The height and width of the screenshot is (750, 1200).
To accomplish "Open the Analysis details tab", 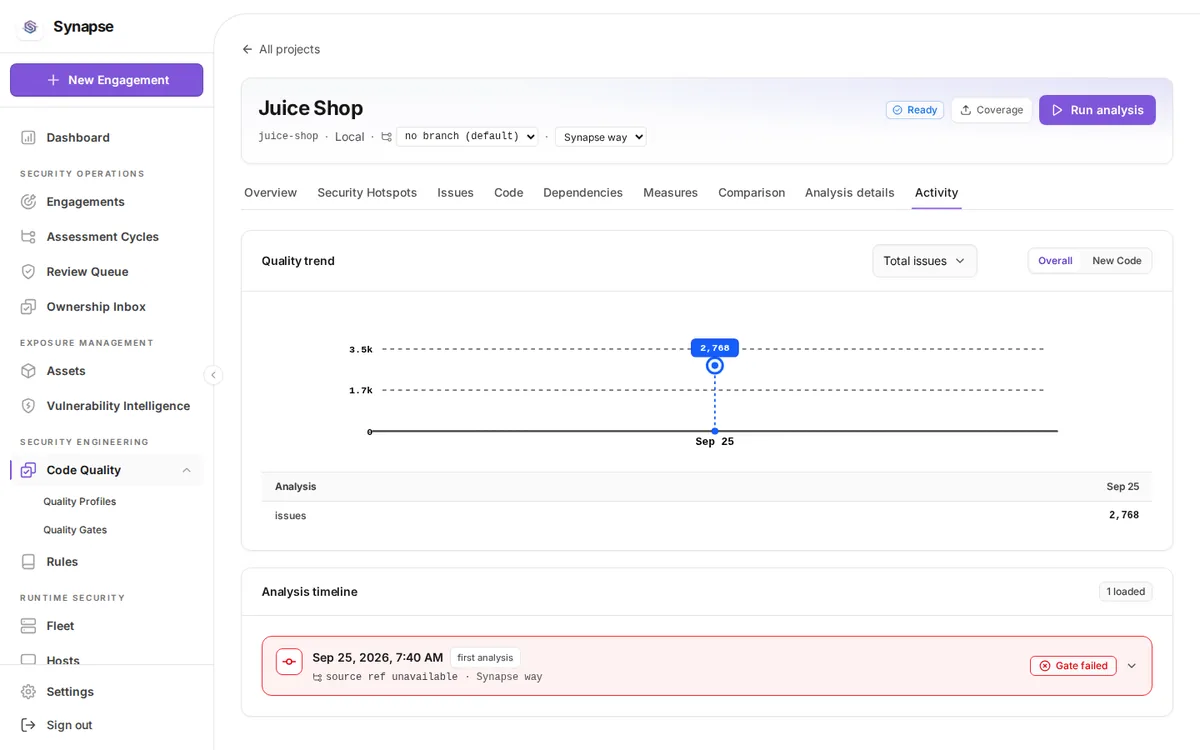I will pyautogui.click(x=849, y=192).
